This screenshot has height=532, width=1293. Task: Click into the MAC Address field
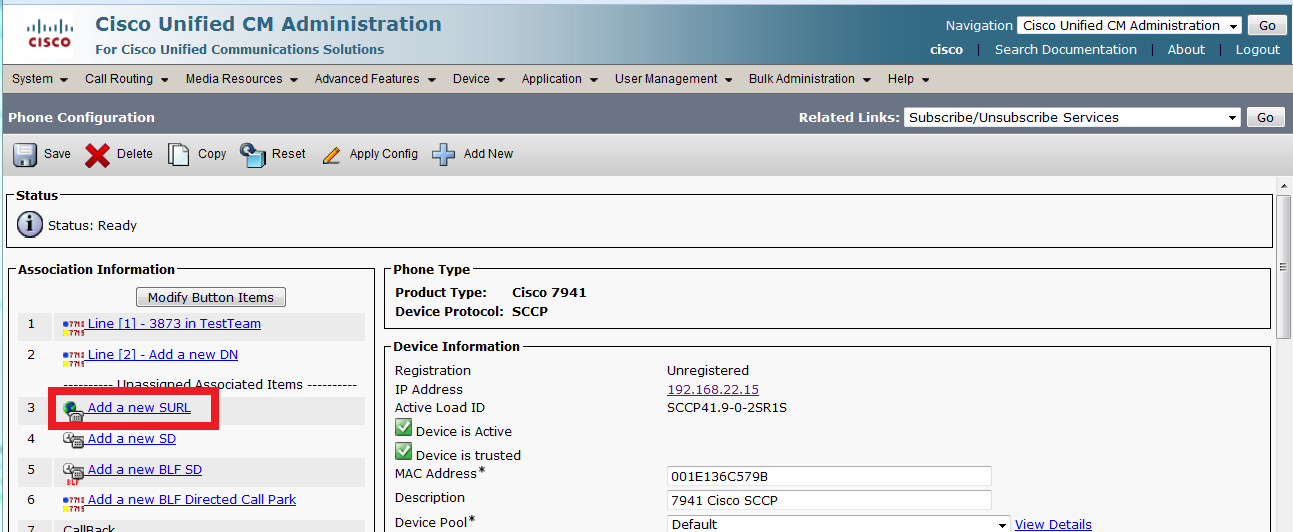coord(829,476)
